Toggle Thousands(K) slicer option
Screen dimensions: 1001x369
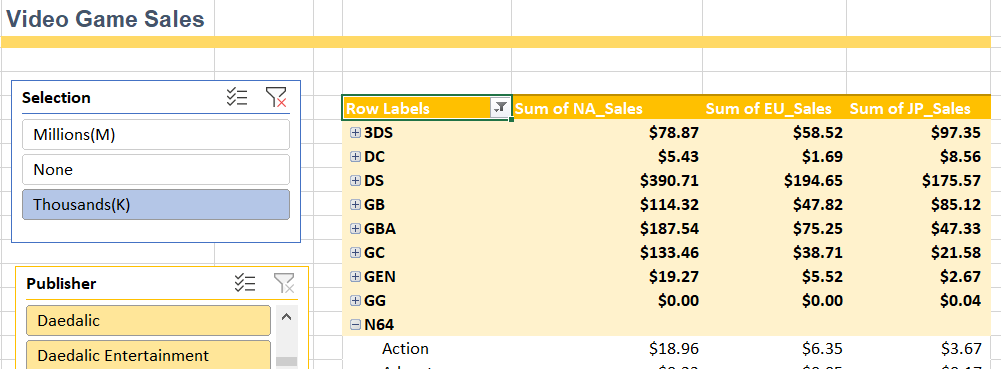(156, 204)
